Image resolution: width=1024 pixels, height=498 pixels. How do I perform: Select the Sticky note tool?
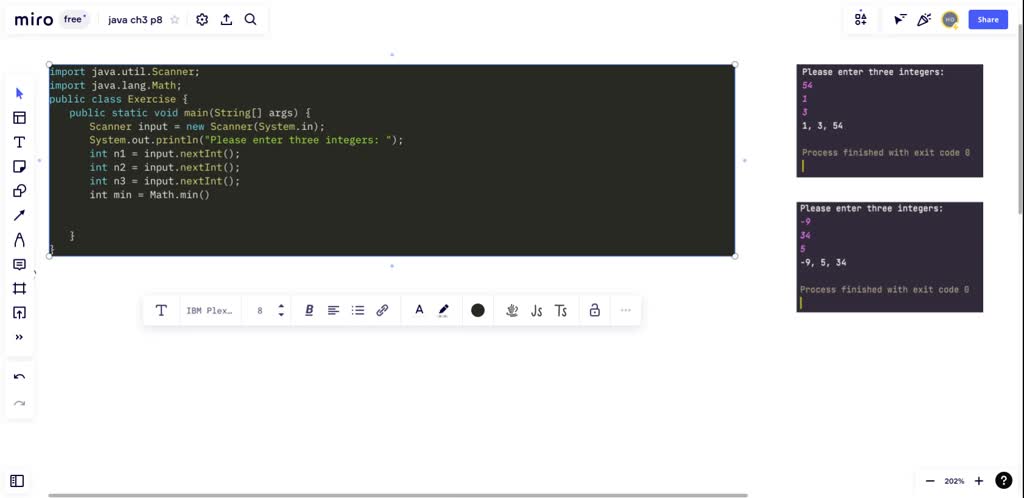point(19,166)
